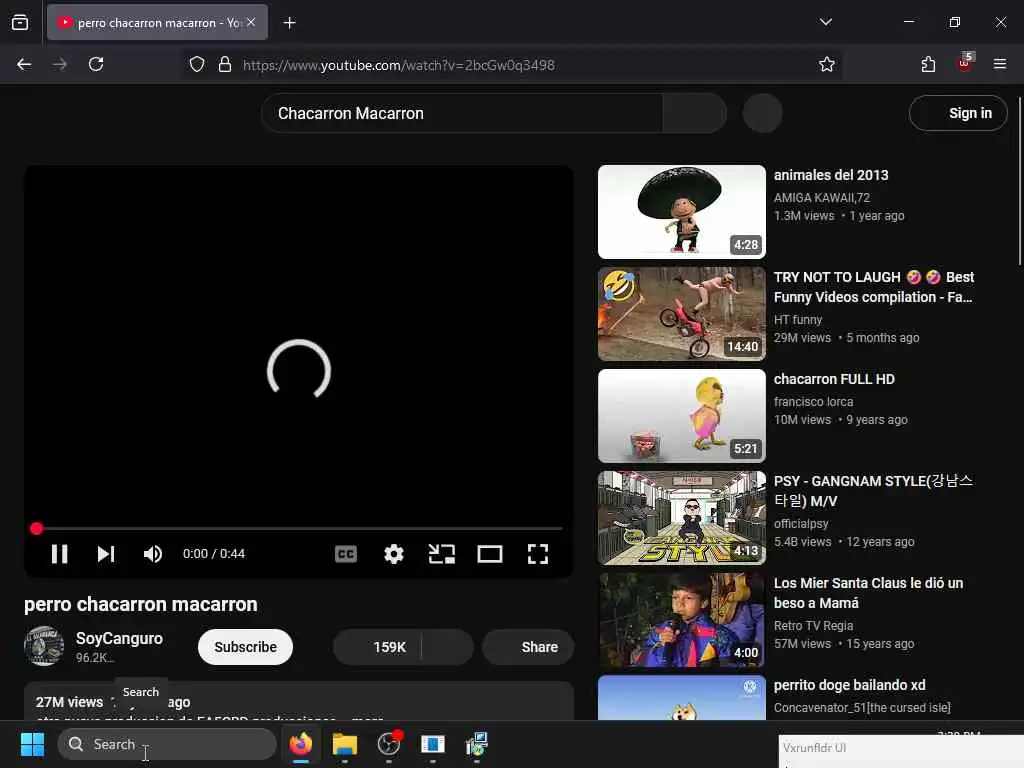Open the SoyCanguro channel name link
This screenshot has width=1024, height=768.
(x=120, y=638)
